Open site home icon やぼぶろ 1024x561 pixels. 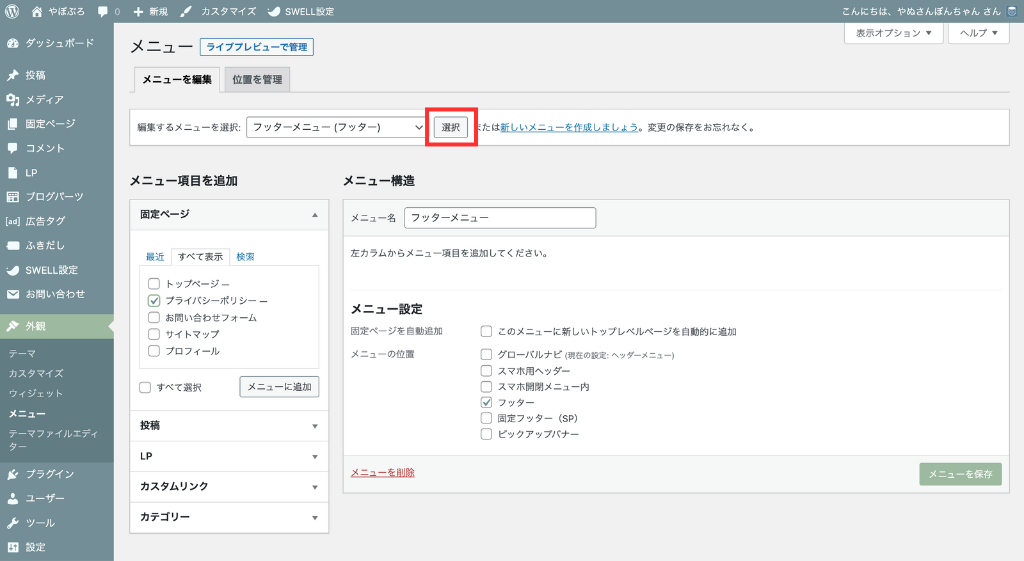[x=37, y=11]
